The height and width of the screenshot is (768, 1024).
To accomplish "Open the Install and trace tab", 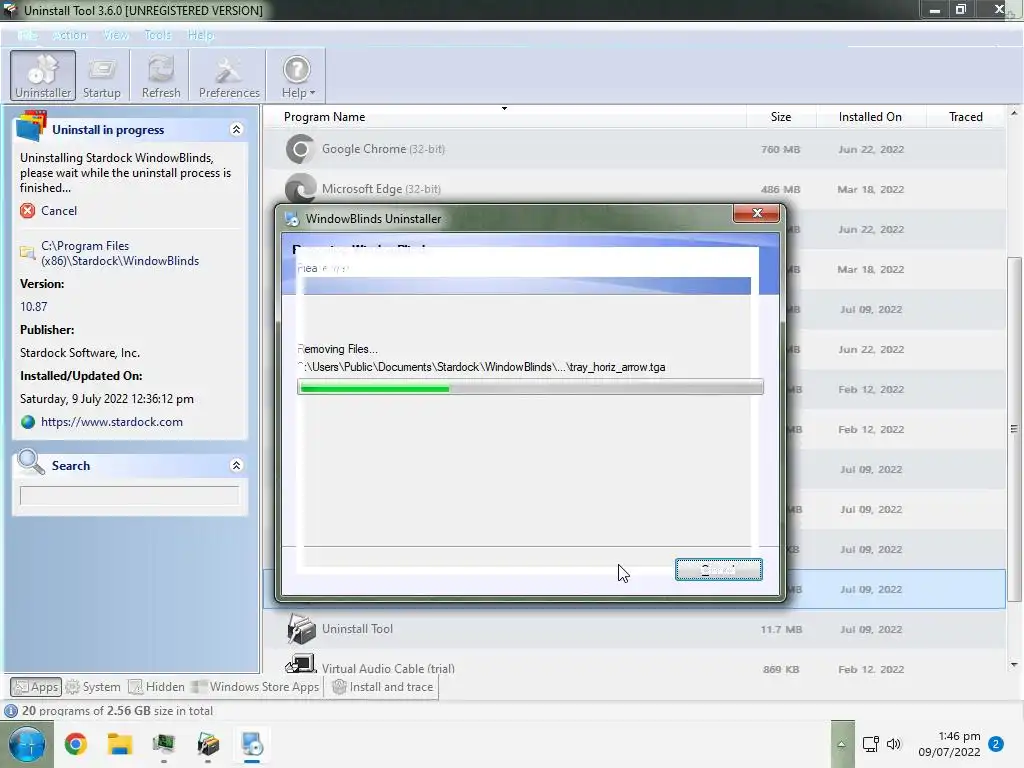I will point(383,687).
